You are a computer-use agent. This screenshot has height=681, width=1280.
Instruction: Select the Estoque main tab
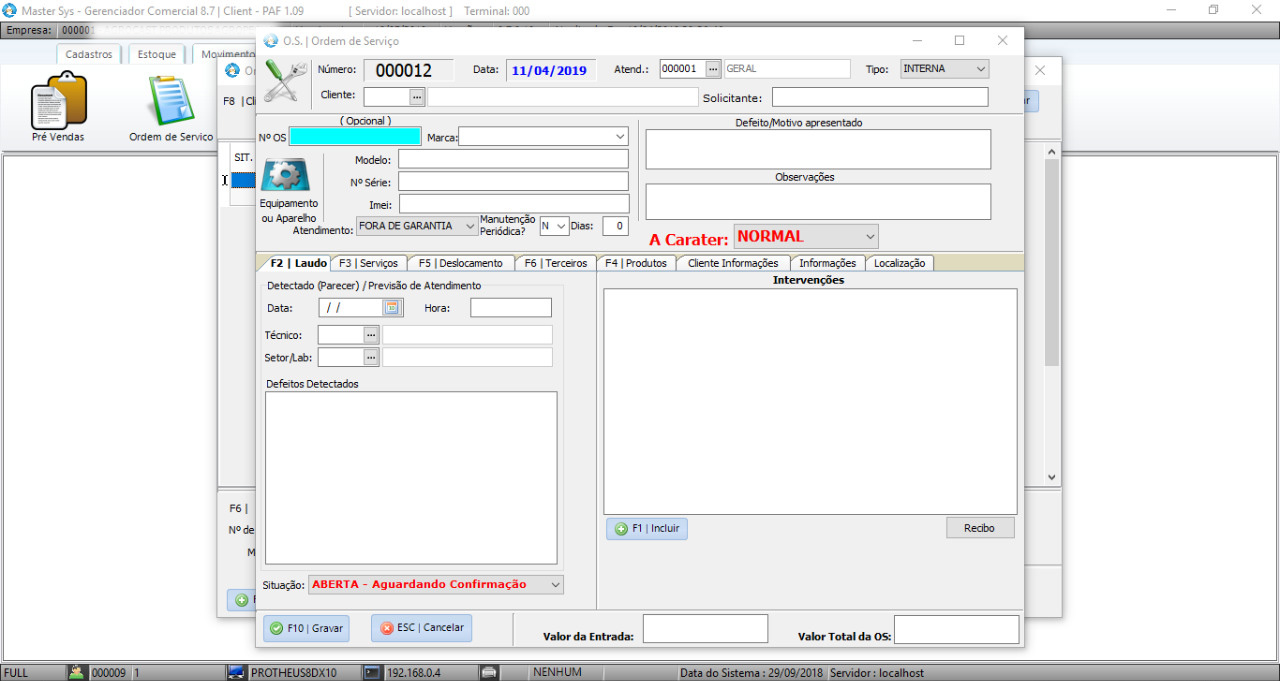tap(156, 54)
